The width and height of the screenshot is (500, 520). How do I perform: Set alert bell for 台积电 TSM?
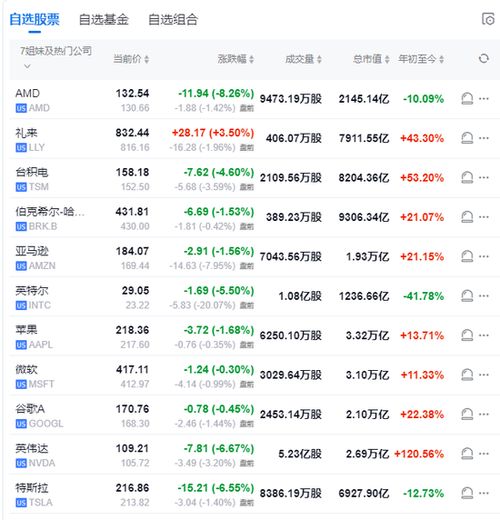click(467, 178)
